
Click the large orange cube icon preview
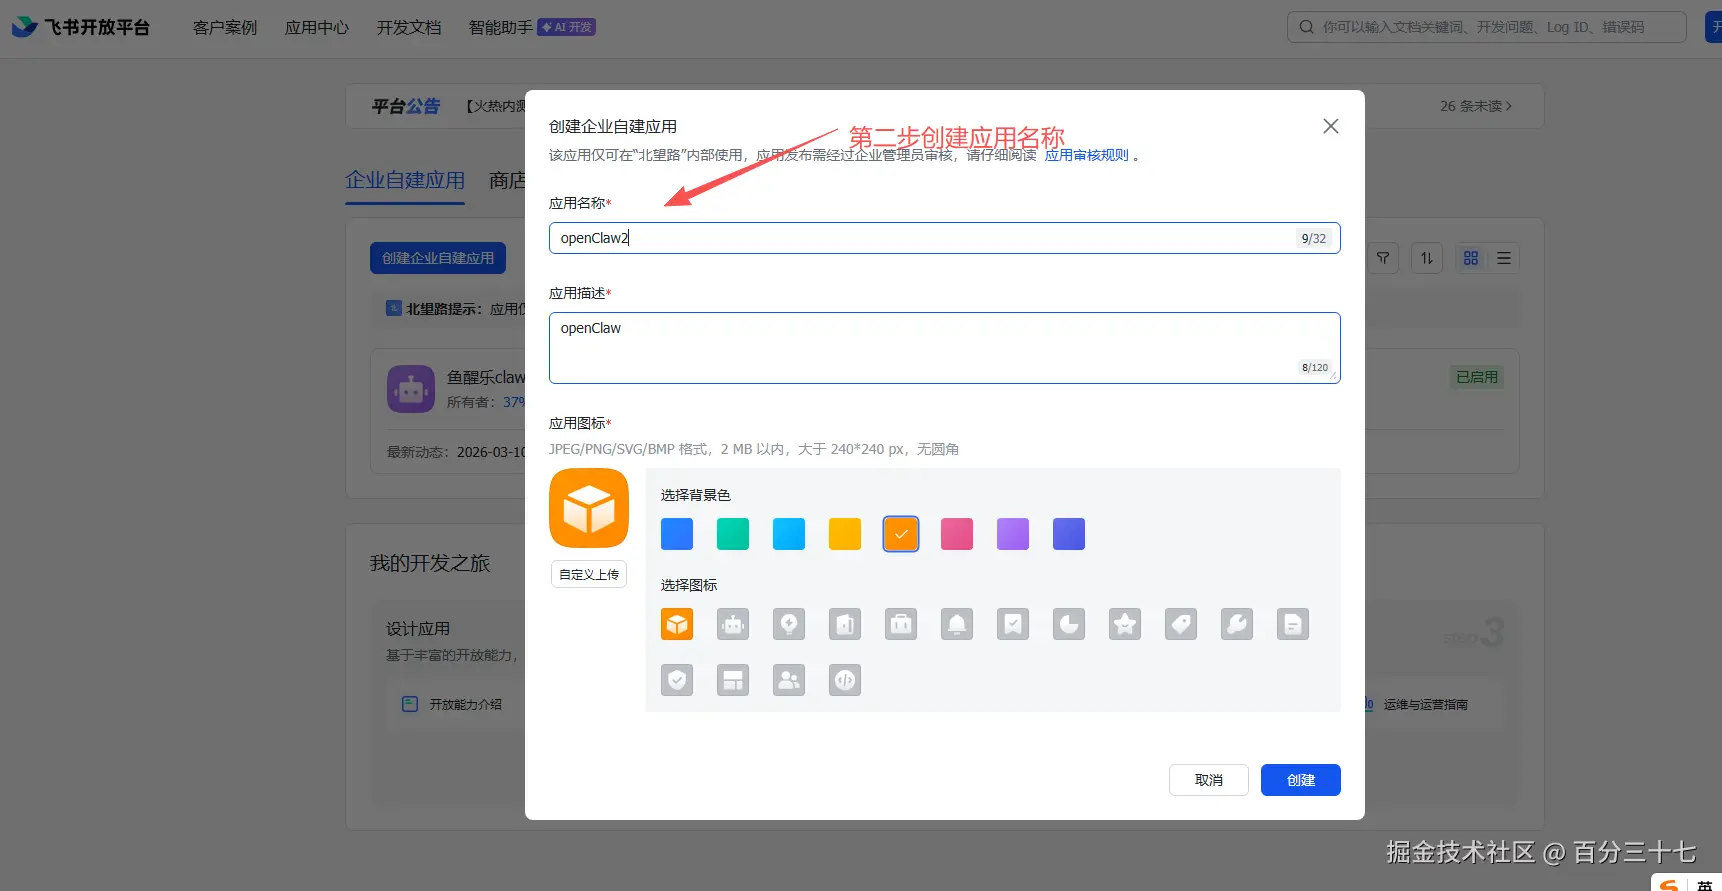(589, 508)
